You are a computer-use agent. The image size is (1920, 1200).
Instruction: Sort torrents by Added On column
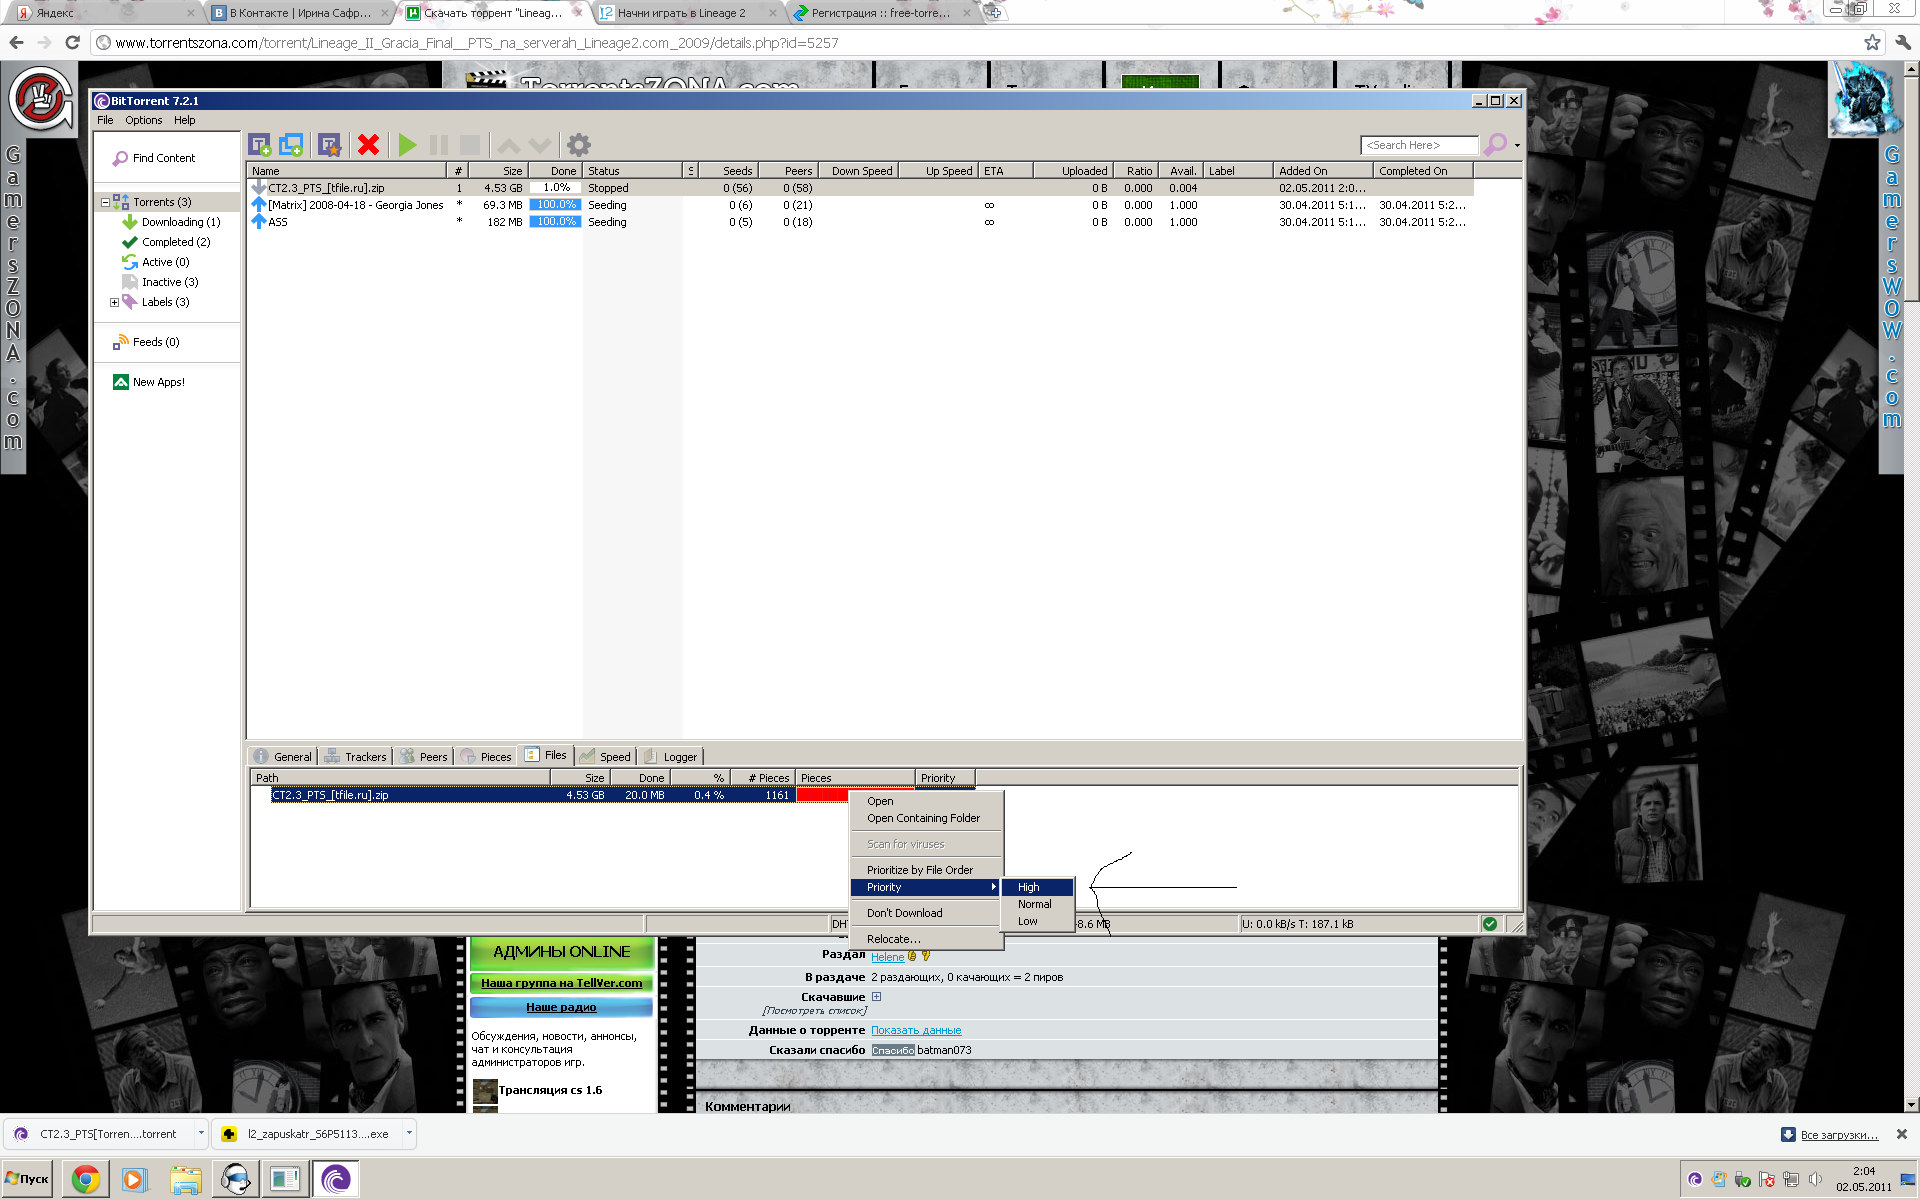click(x=1323, y=171)
